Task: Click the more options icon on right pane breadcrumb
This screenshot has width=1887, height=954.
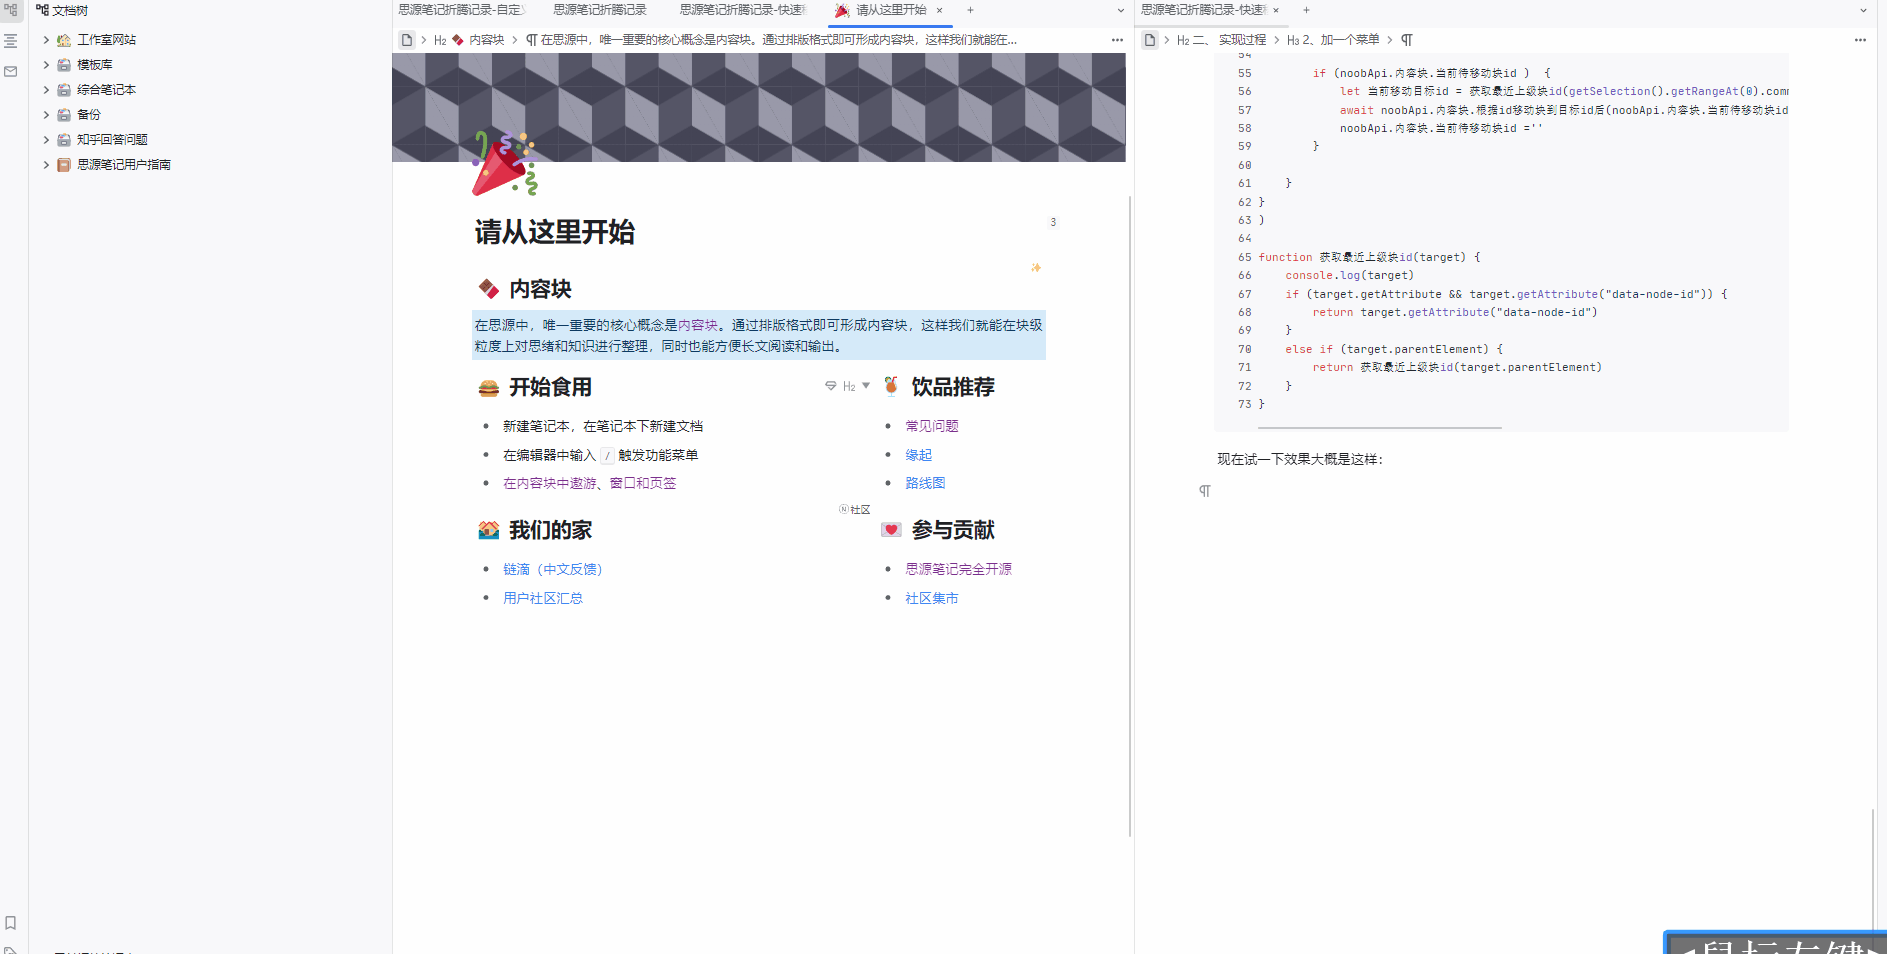Action: click(x=1860, y=40)
